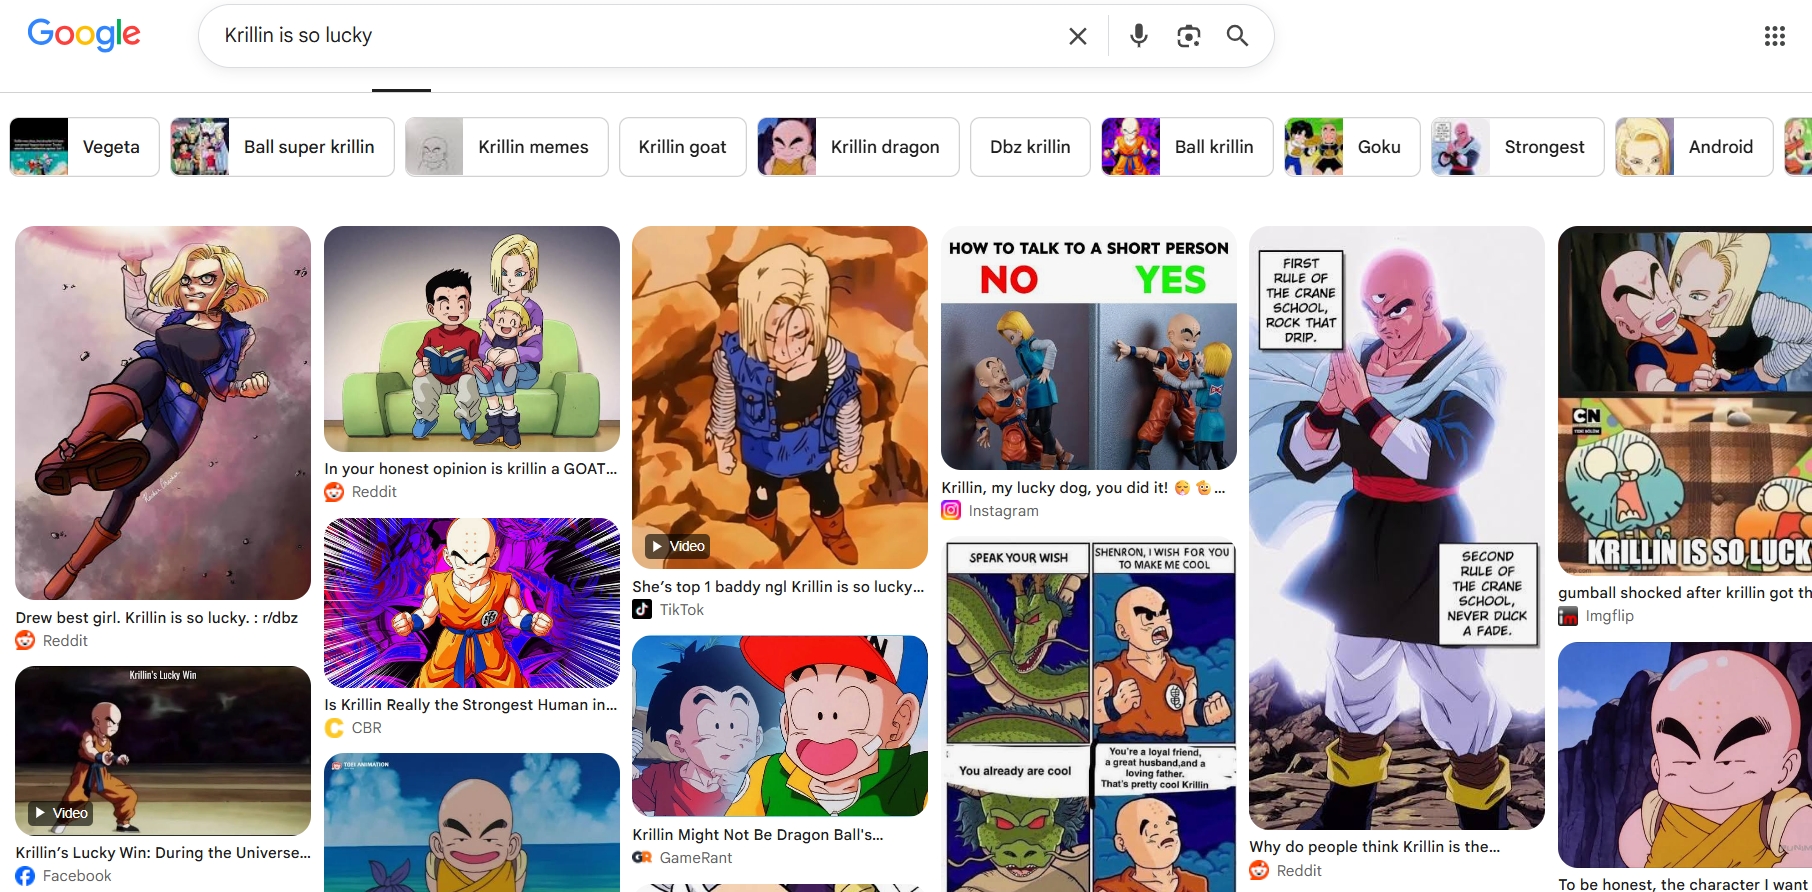
Task: Select the 'Android' filter chip
Action: [1694, 147]
